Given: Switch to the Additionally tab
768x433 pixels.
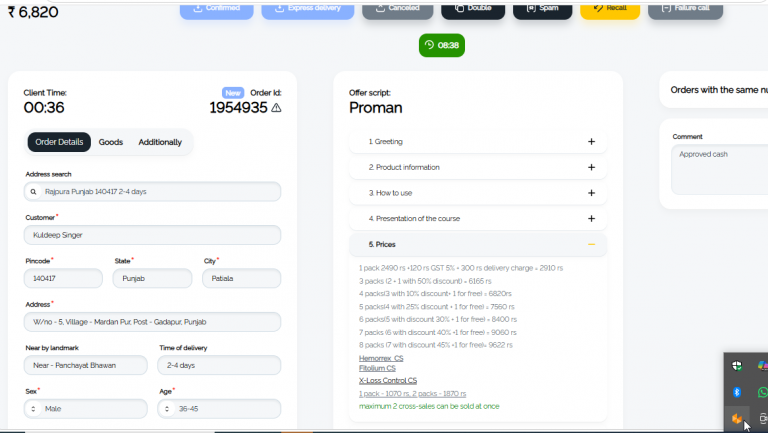Looking at the screenshot, I should [160, 142].
